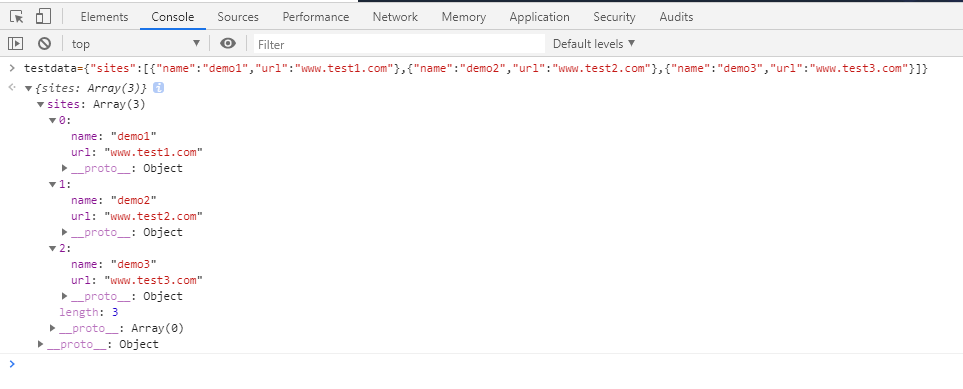Open the Sources tab

[238, 17]
